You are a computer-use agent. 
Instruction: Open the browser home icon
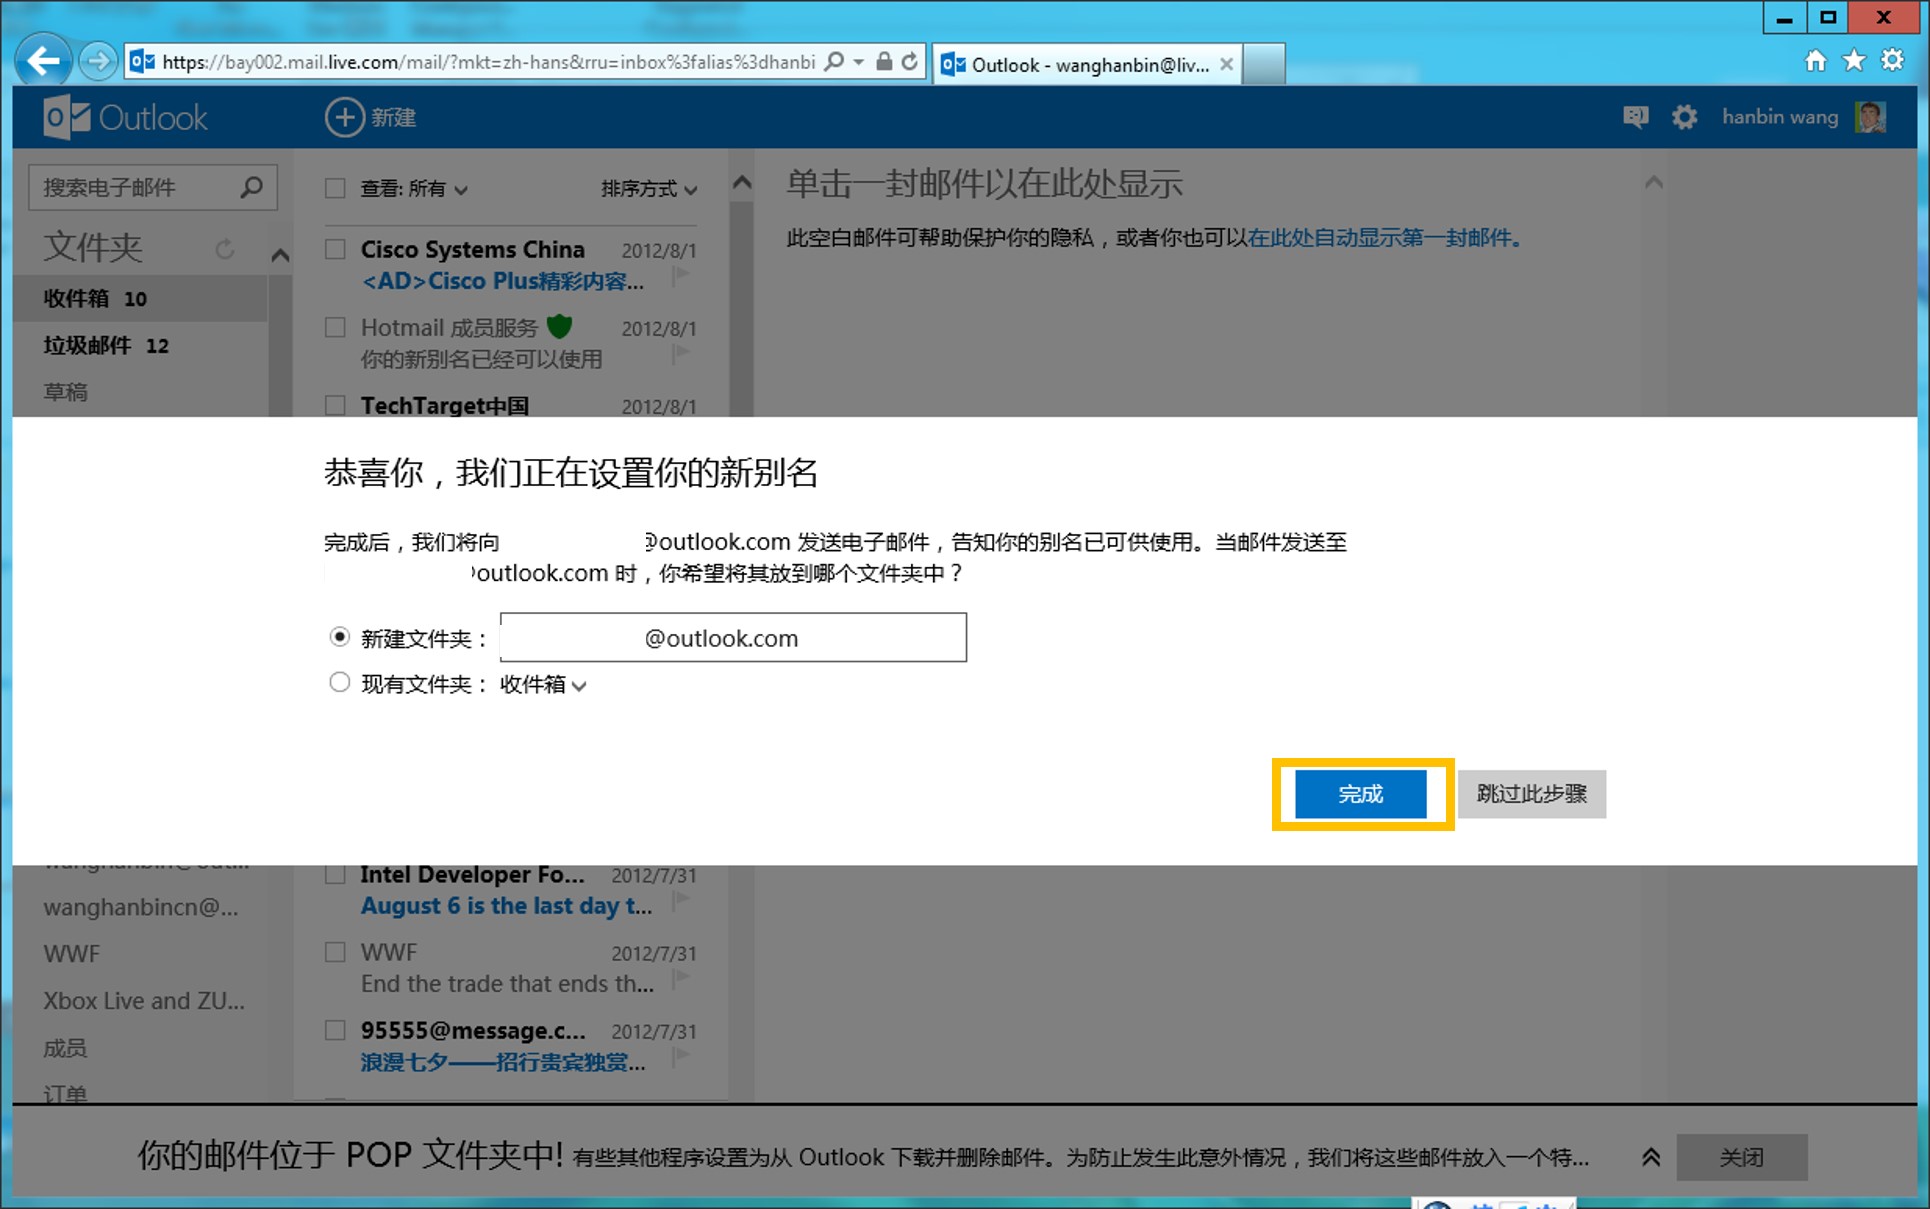1815,61
